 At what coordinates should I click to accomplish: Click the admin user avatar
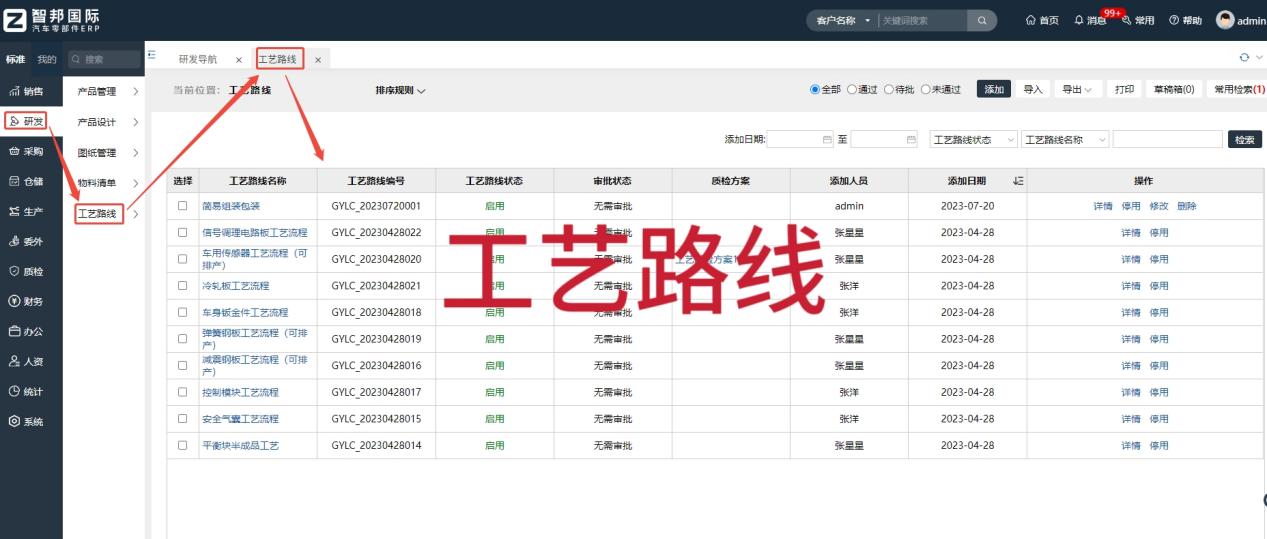1225,20
